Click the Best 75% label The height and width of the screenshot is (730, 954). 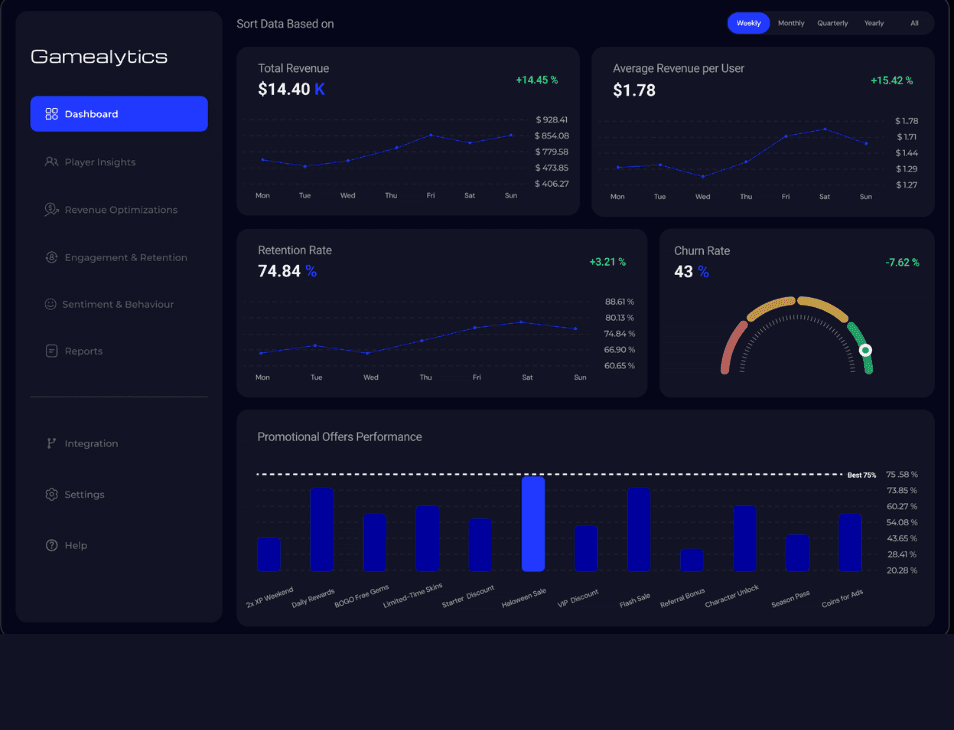click(862, 475)
